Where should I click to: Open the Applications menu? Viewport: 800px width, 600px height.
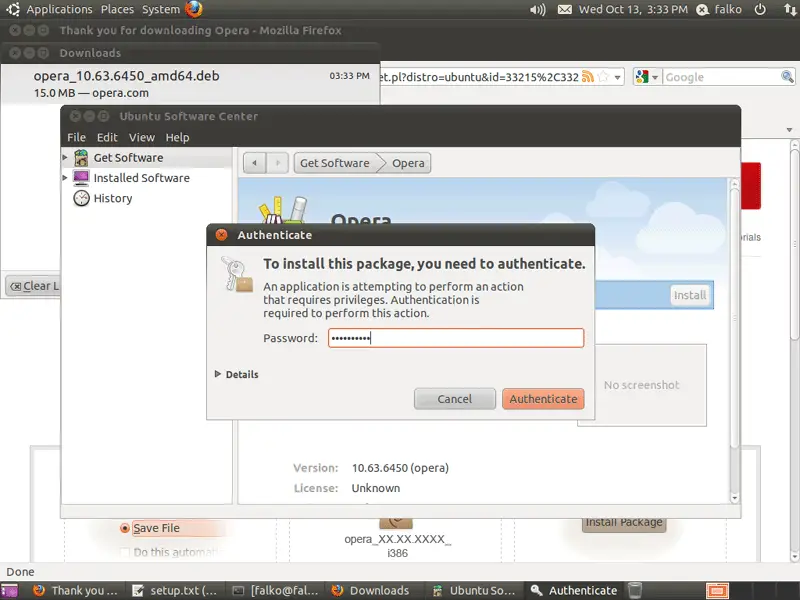tap(59, 9)
